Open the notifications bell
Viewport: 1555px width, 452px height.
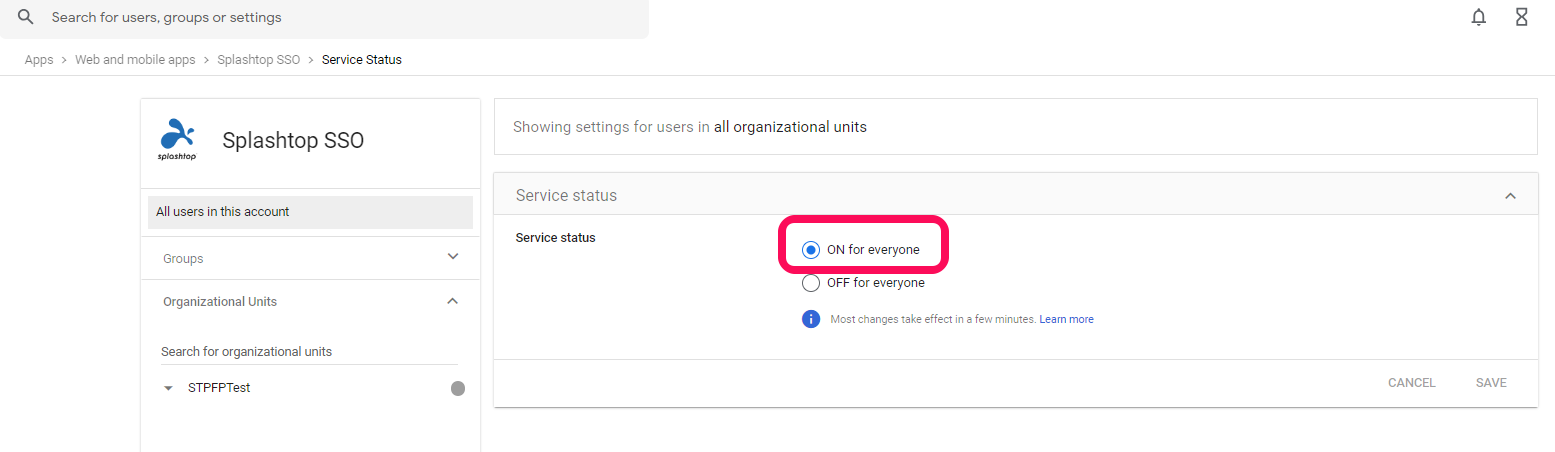[x=1479, y=17]
